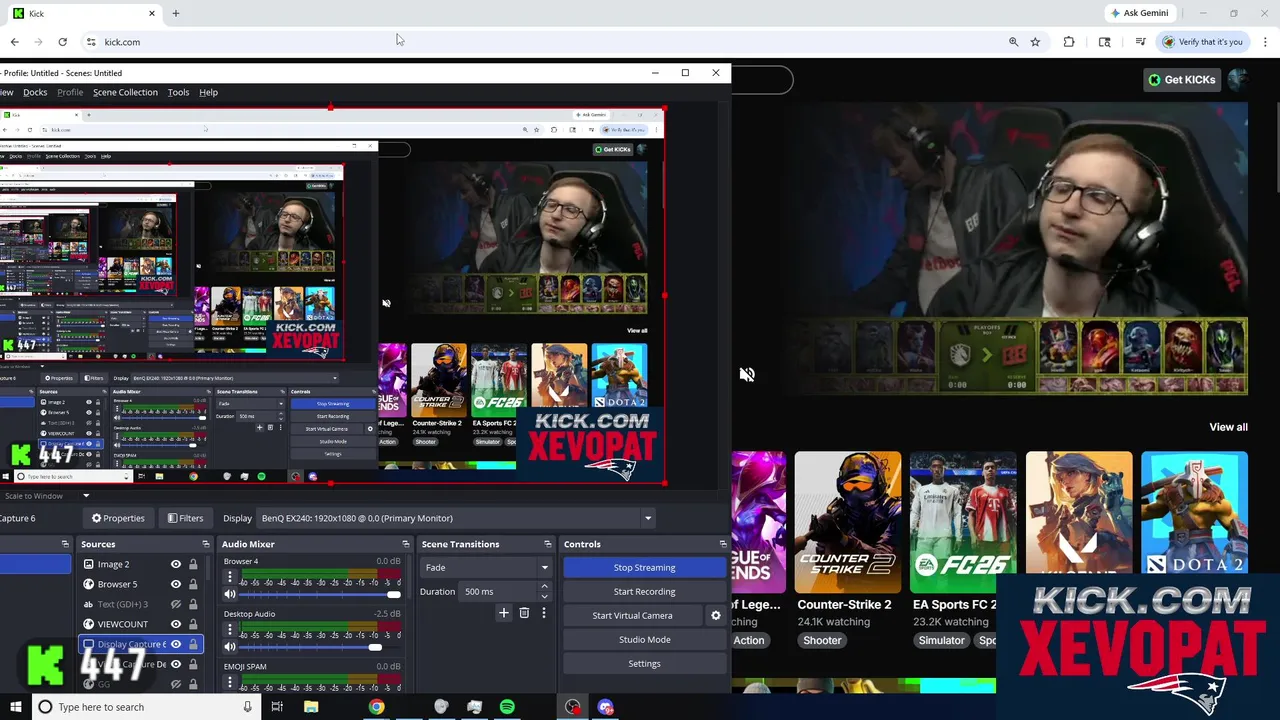Decrease transition duration with down arrow
This screenshot has width=1280, height=720.
pyautogui.click(x=544, y=596)
